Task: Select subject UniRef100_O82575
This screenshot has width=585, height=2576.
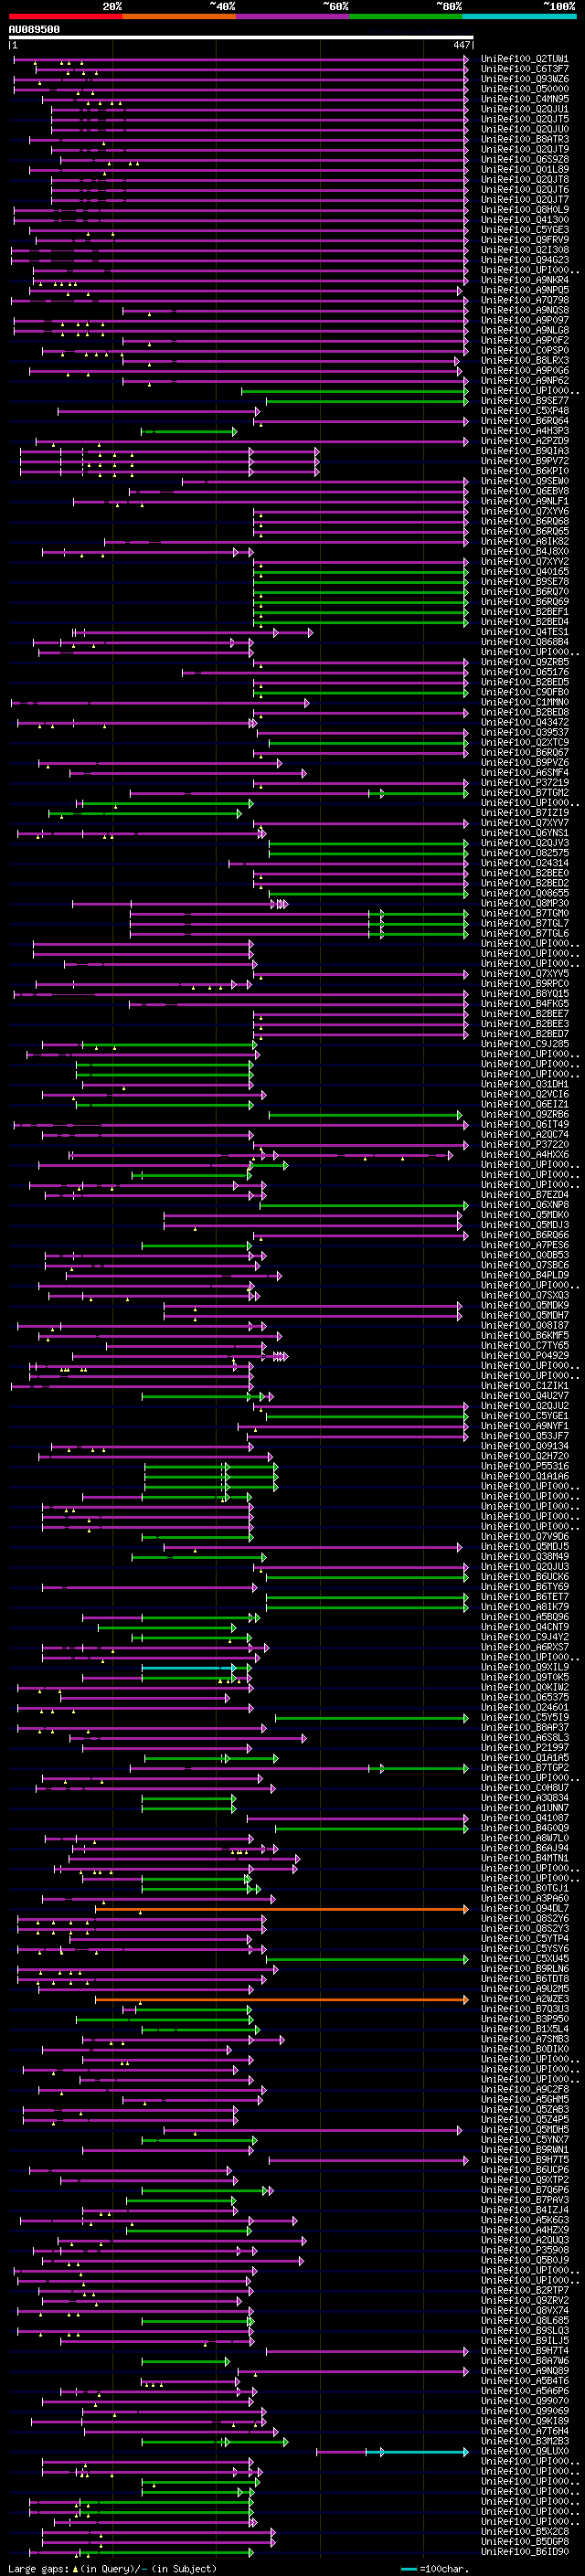Action: click(525, 853)
